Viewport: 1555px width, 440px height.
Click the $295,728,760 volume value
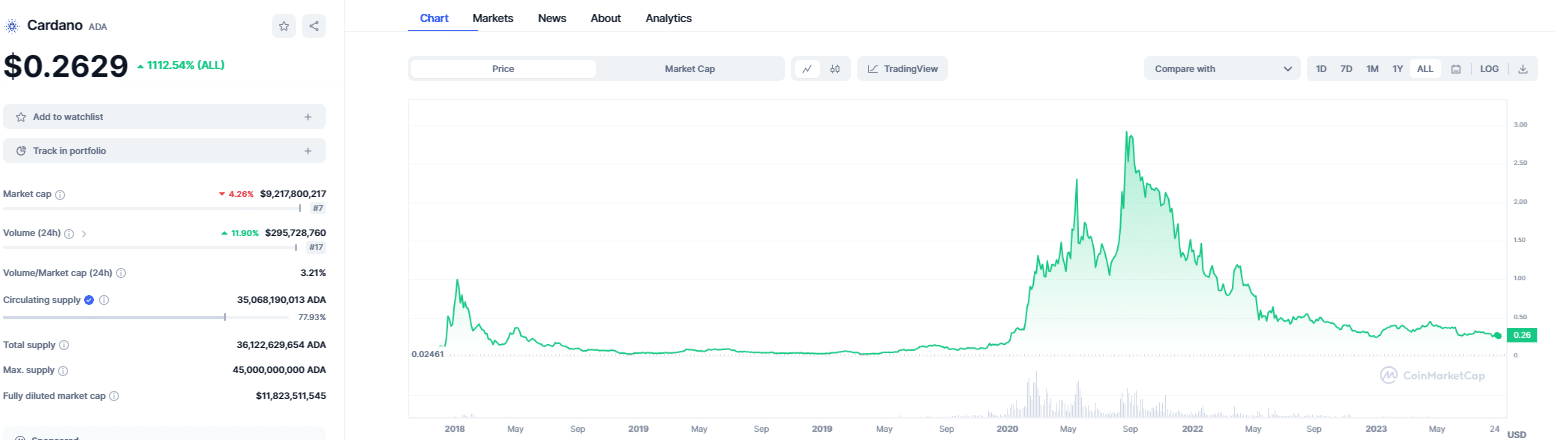(295, 233)
